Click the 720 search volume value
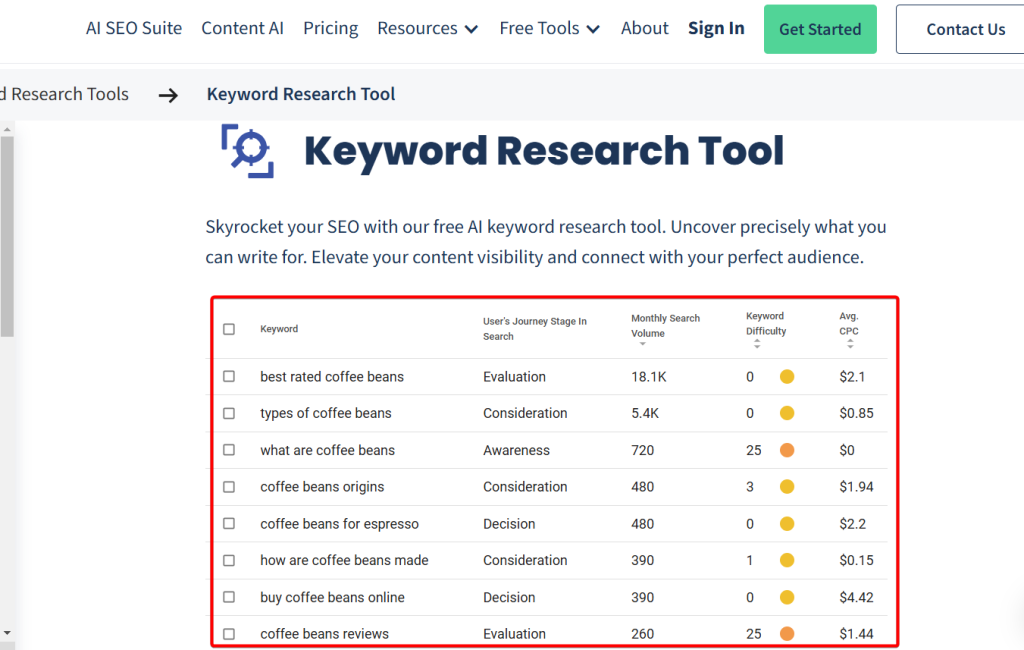Image resolution: width=1024 pixels, height=650 pixels. tap(643, 451)
